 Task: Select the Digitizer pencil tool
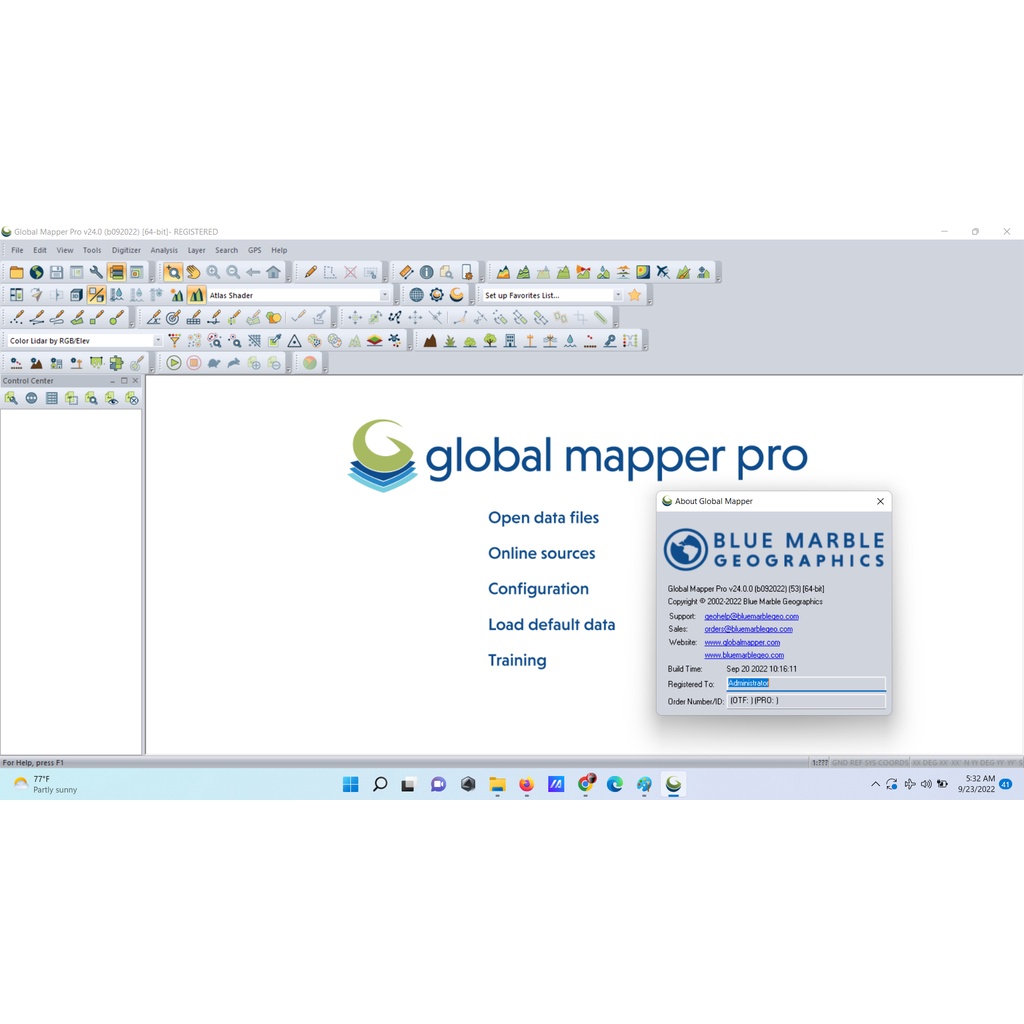311,272
